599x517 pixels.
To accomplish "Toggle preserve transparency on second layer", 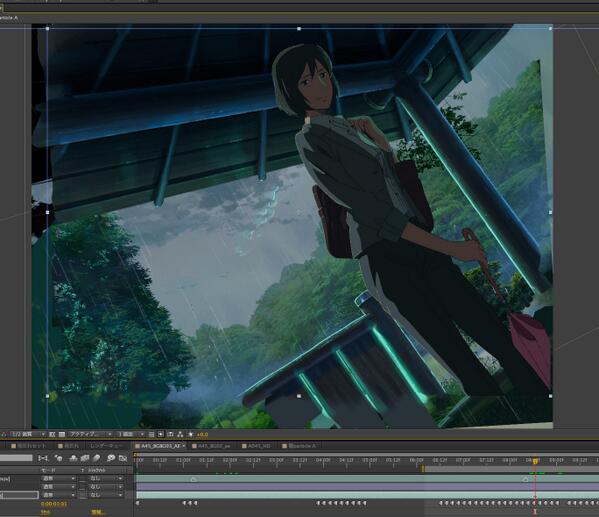I will 83,487.
